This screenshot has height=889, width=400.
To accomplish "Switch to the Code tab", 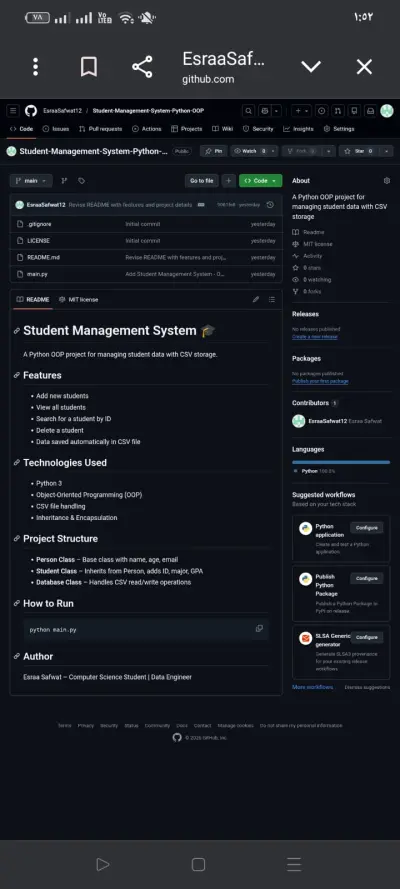I will click(x=22, y=129).
